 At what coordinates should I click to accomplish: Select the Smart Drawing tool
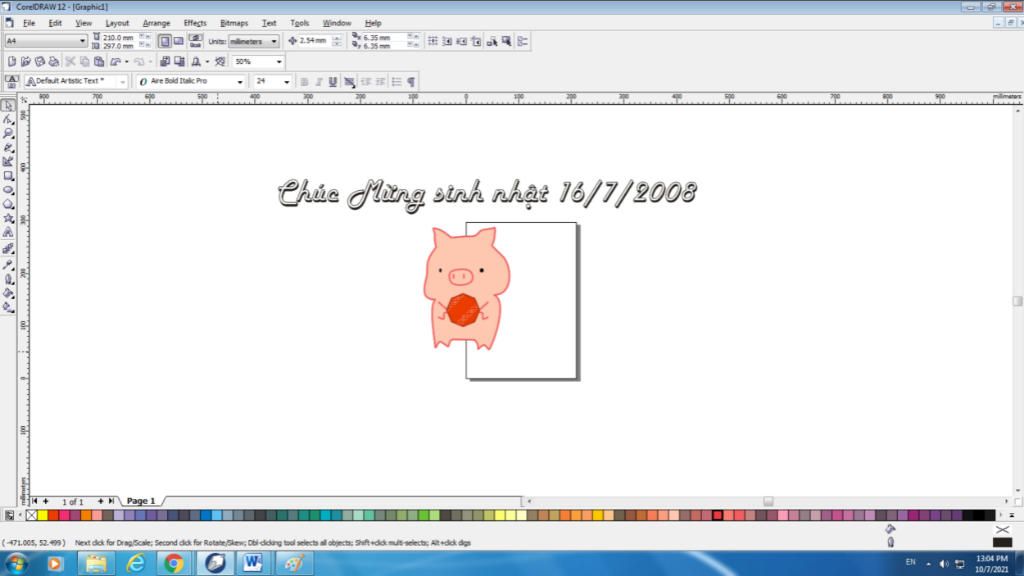pyautogui.click(x=8, y=161)
